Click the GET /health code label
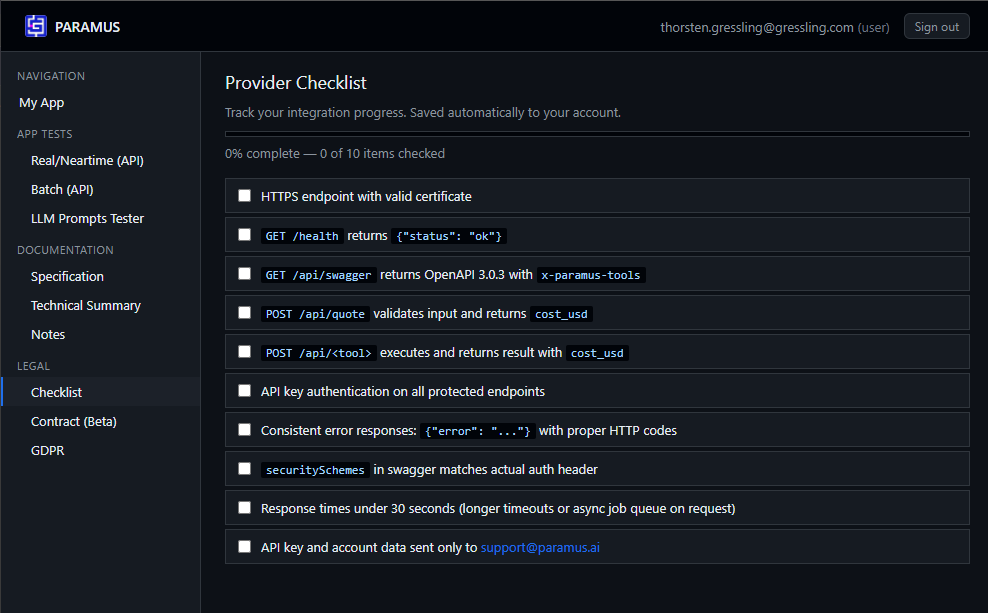988x613 pixels. click(x=302, y=236)
